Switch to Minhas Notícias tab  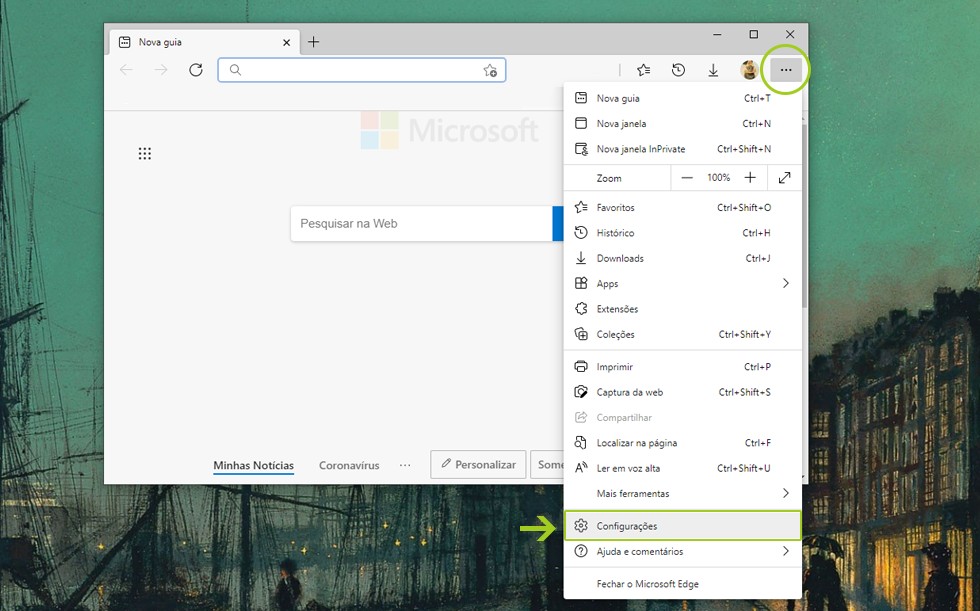253,465
